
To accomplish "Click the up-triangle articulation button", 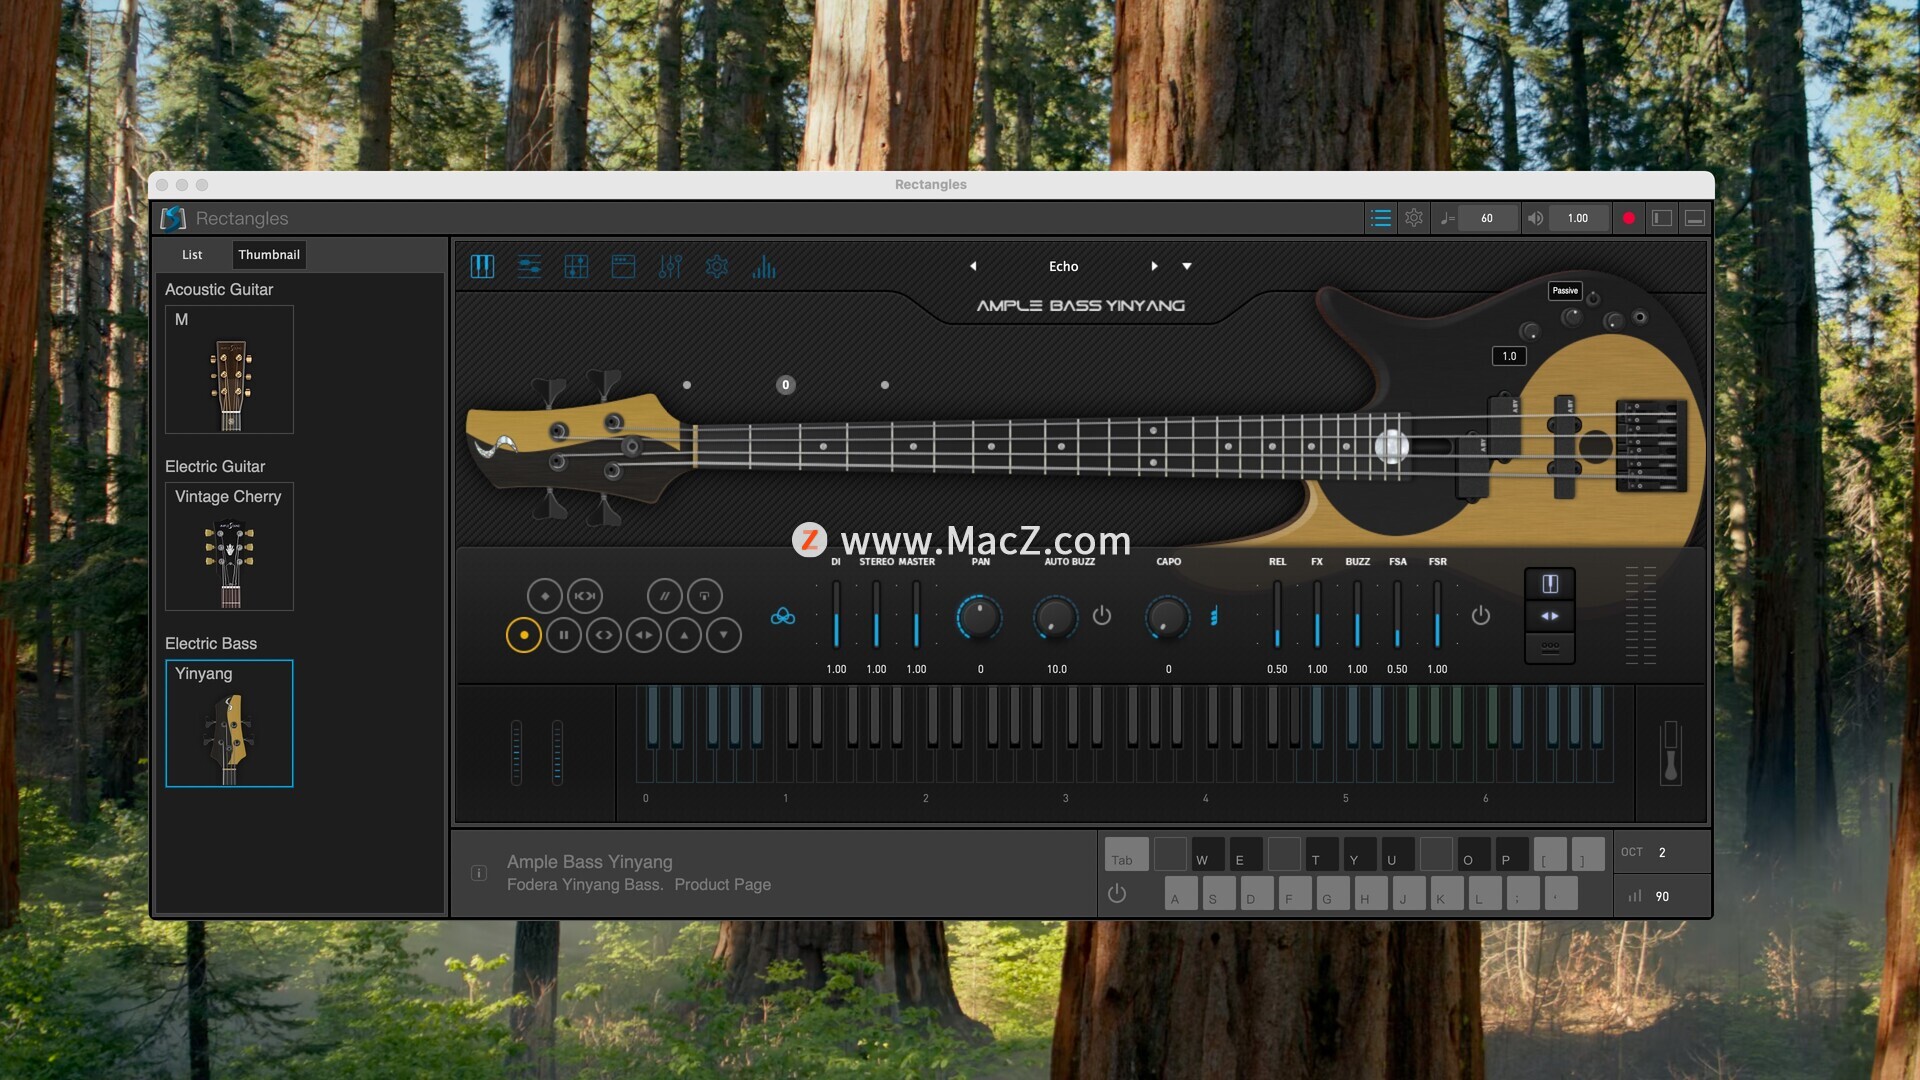I will pyautogui.click(x=684, y=635).
